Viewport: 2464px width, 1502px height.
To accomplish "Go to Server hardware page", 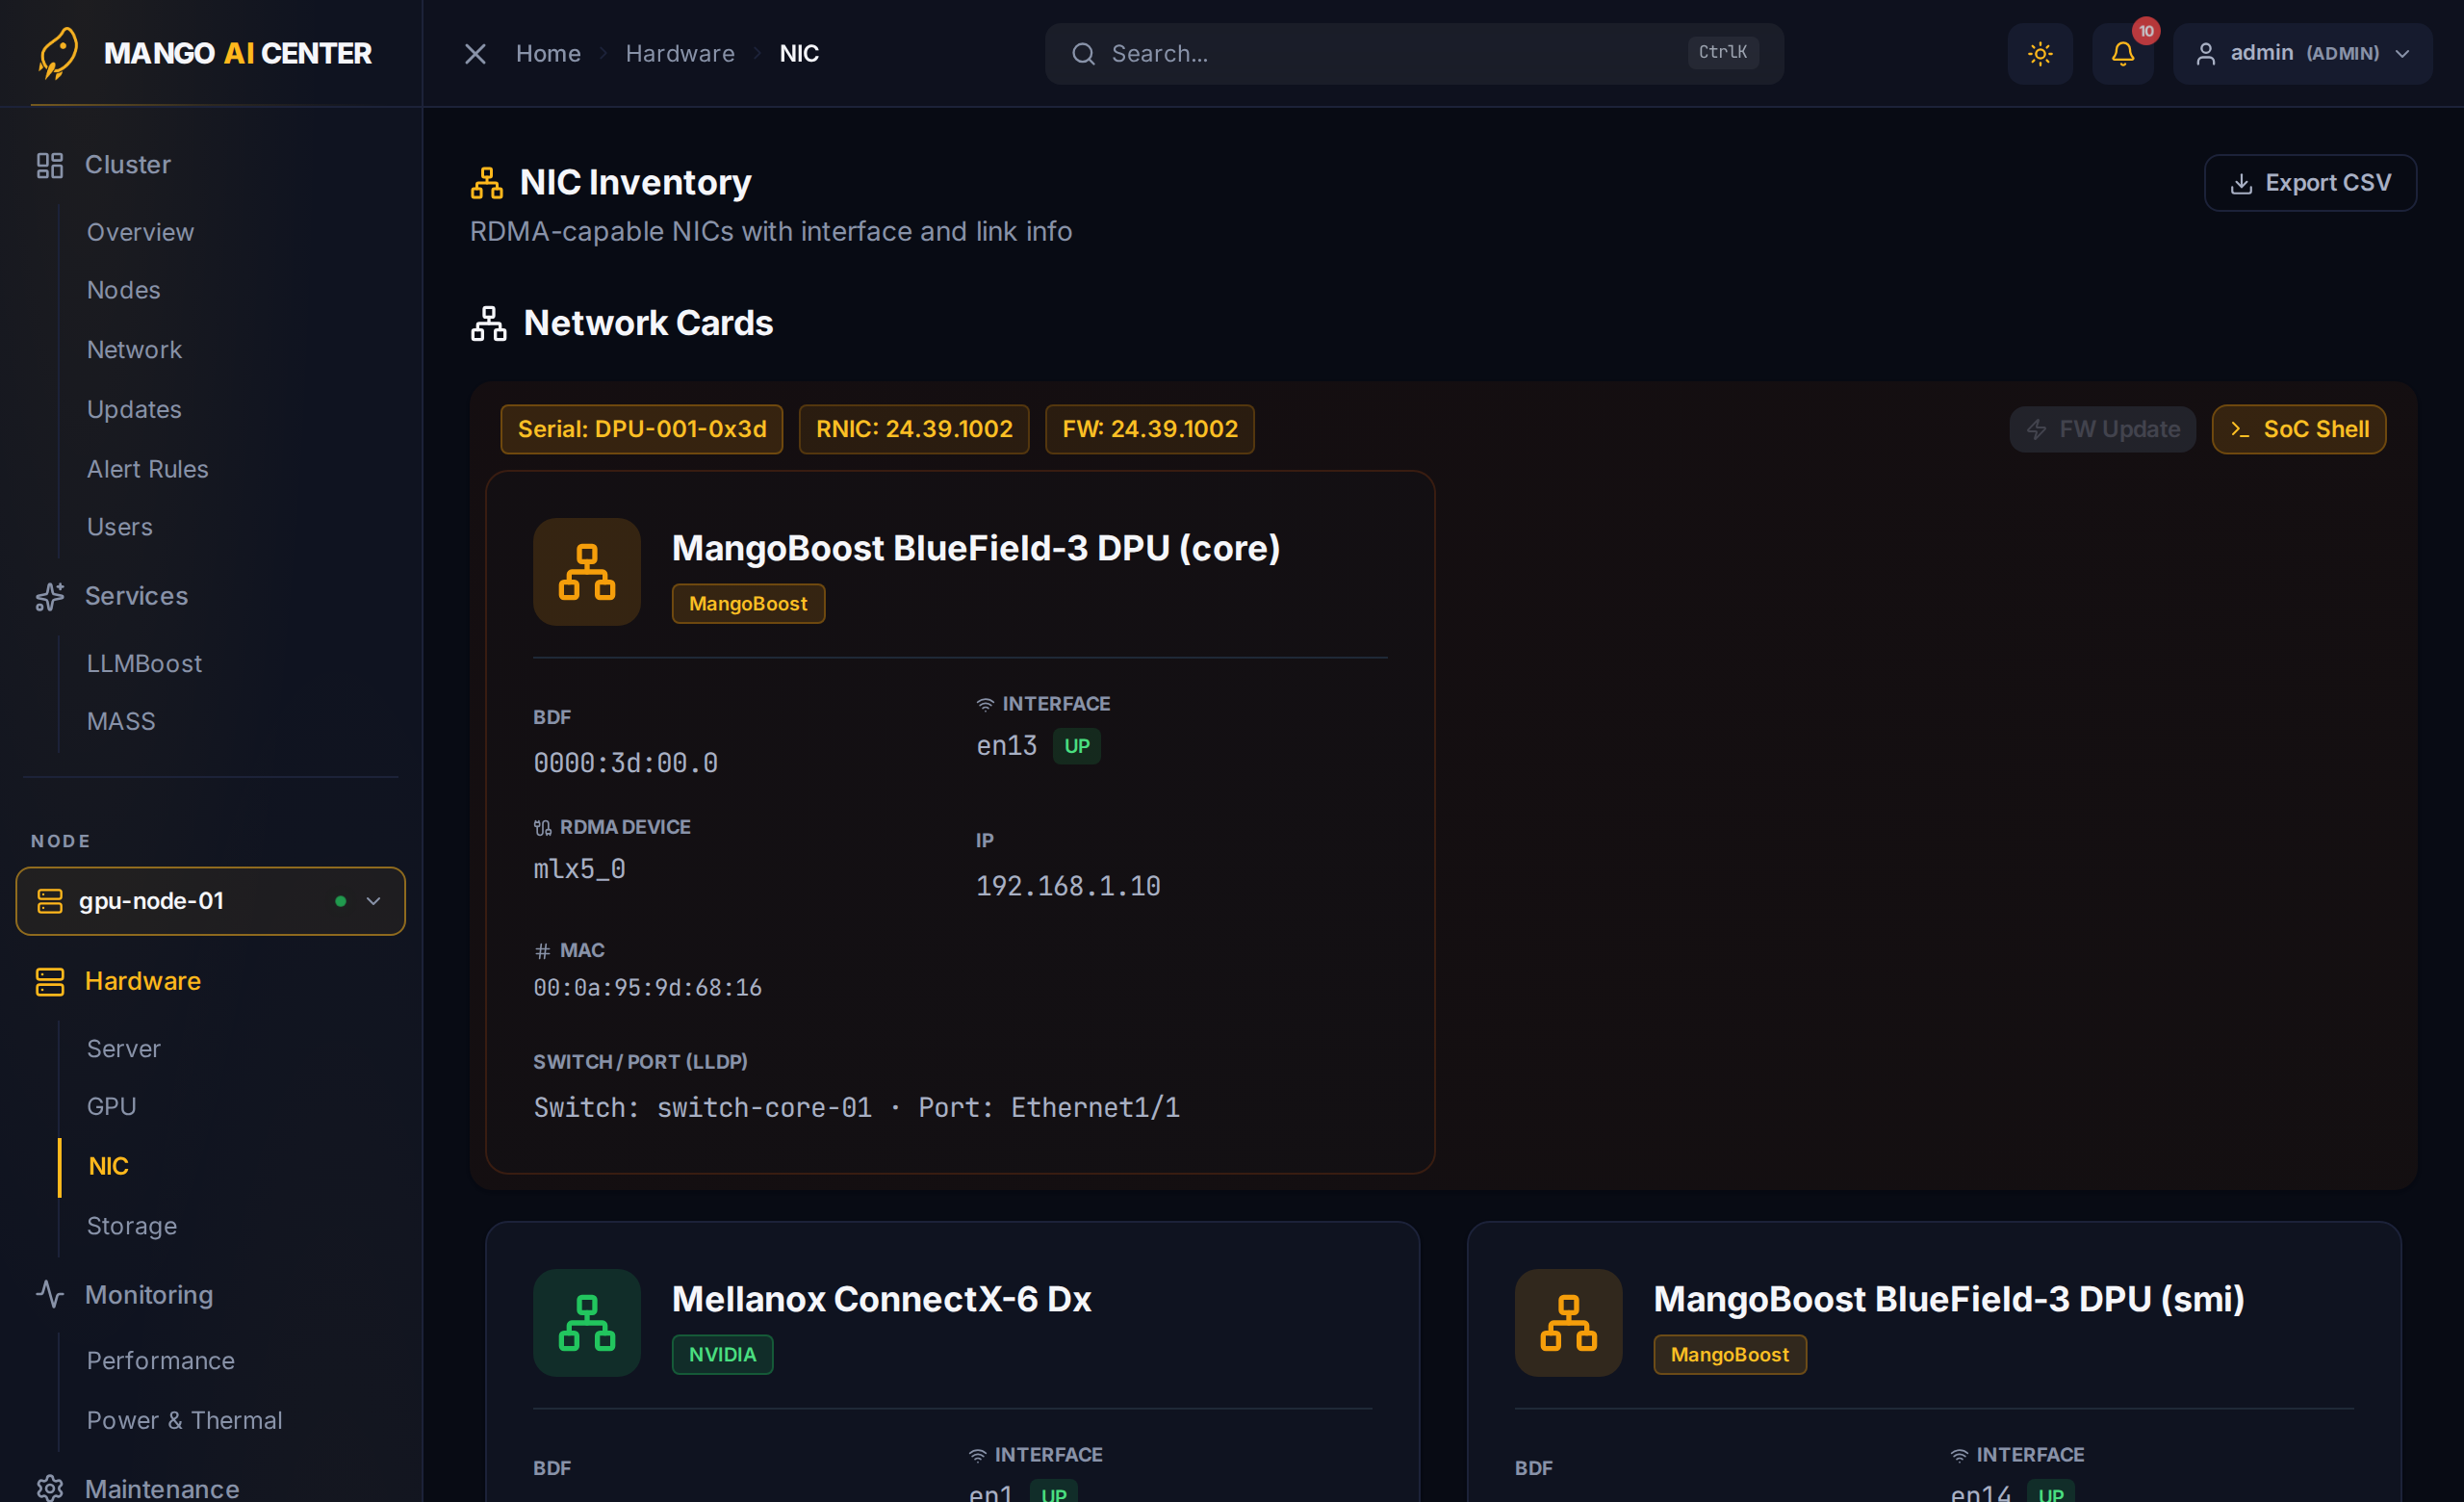I will tap(123, 1049).
